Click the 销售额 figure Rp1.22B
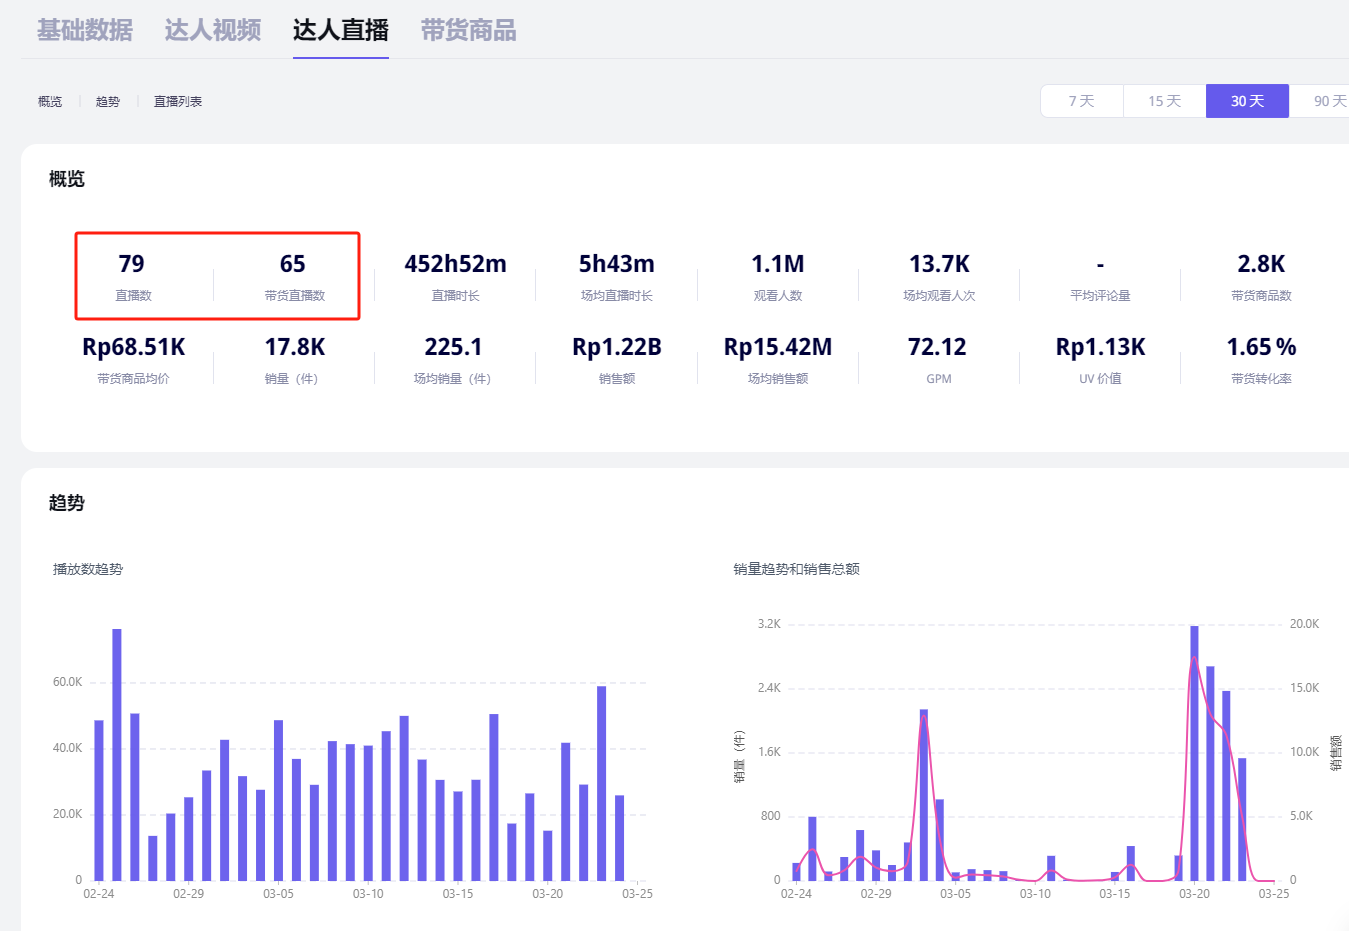 pos(617,347)
